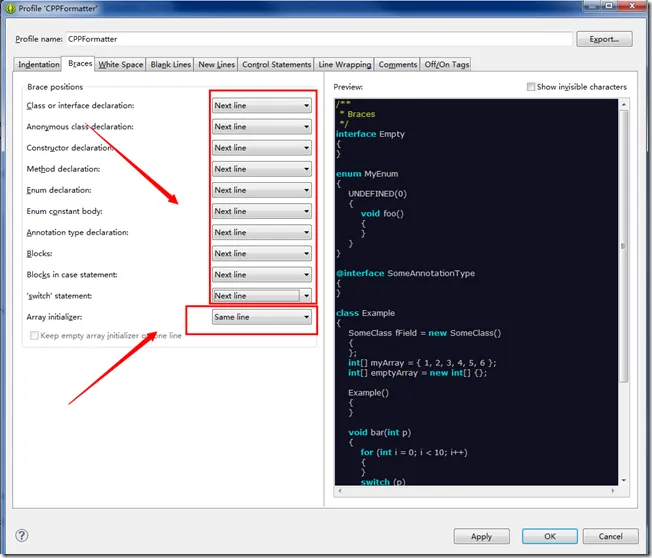Click the 'Brace positions' group label

coord(55,87)
